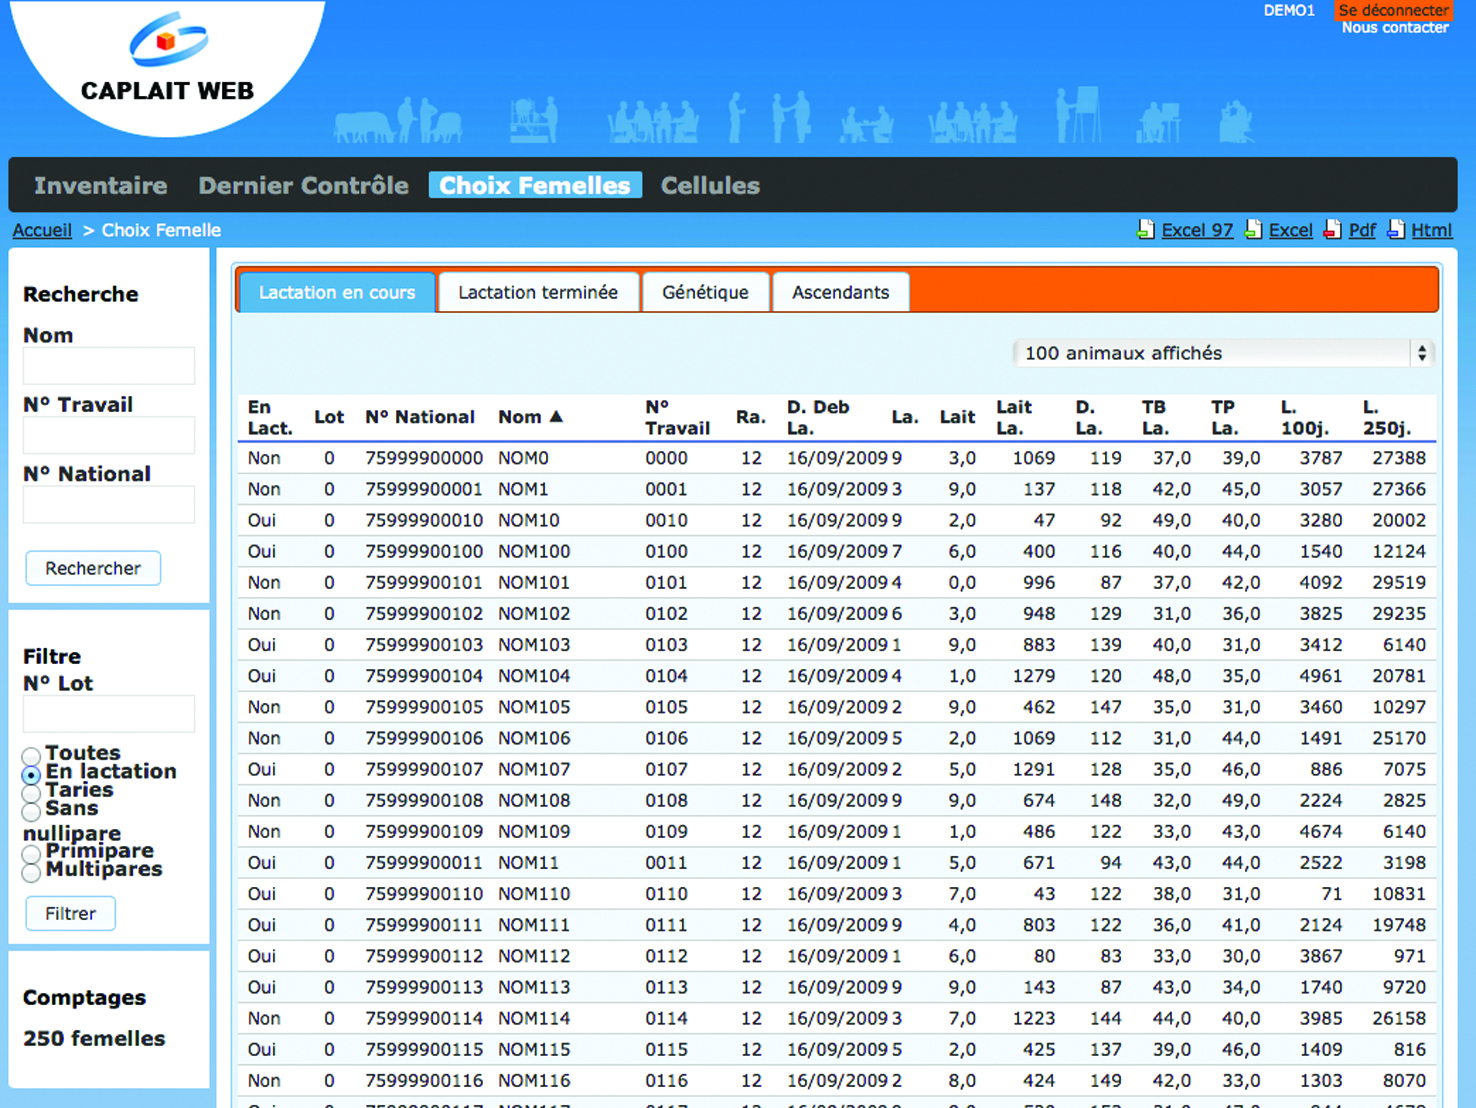Open the Excel export link
This screenshot has width=1476, height=1108.
point(1290,230)
